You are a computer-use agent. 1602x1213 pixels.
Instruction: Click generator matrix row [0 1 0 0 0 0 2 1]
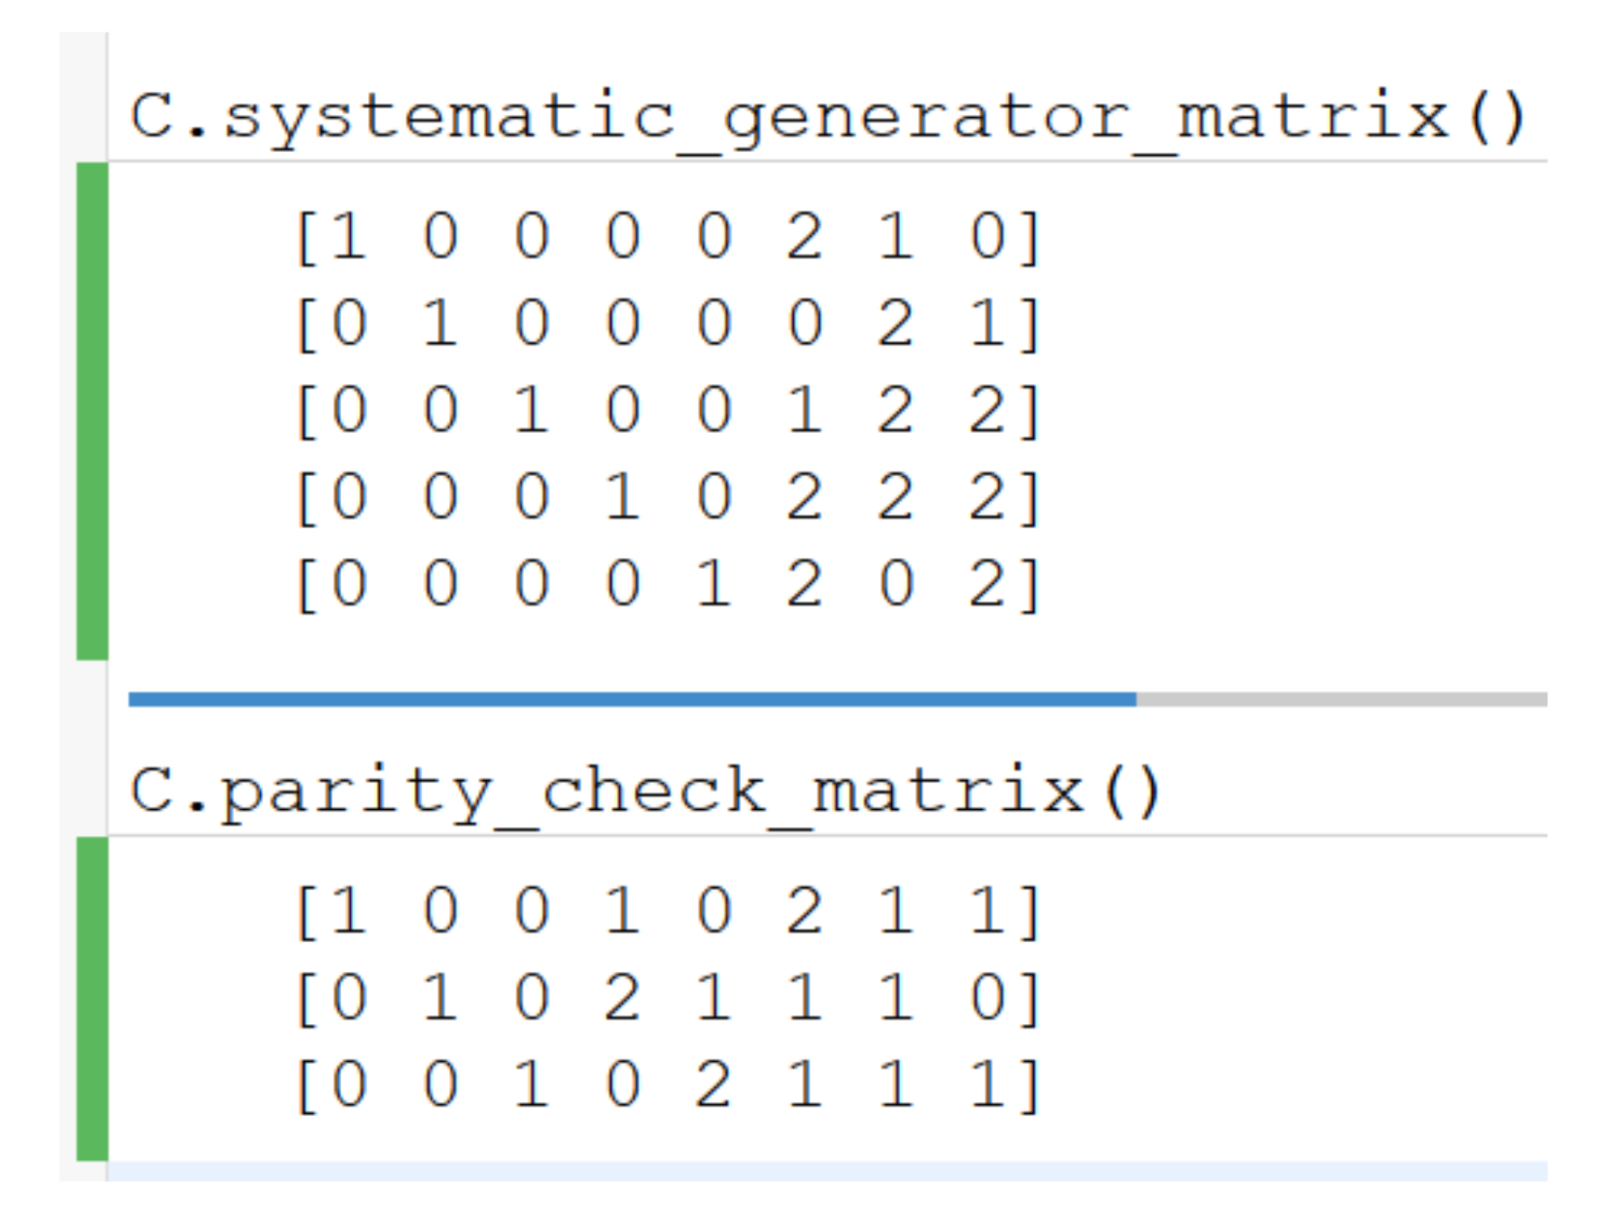coord(668,325)
